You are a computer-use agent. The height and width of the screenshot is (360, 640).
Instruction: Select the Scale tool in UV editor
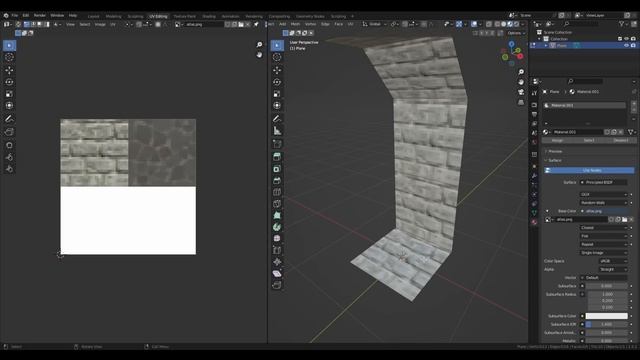[9, 94]
